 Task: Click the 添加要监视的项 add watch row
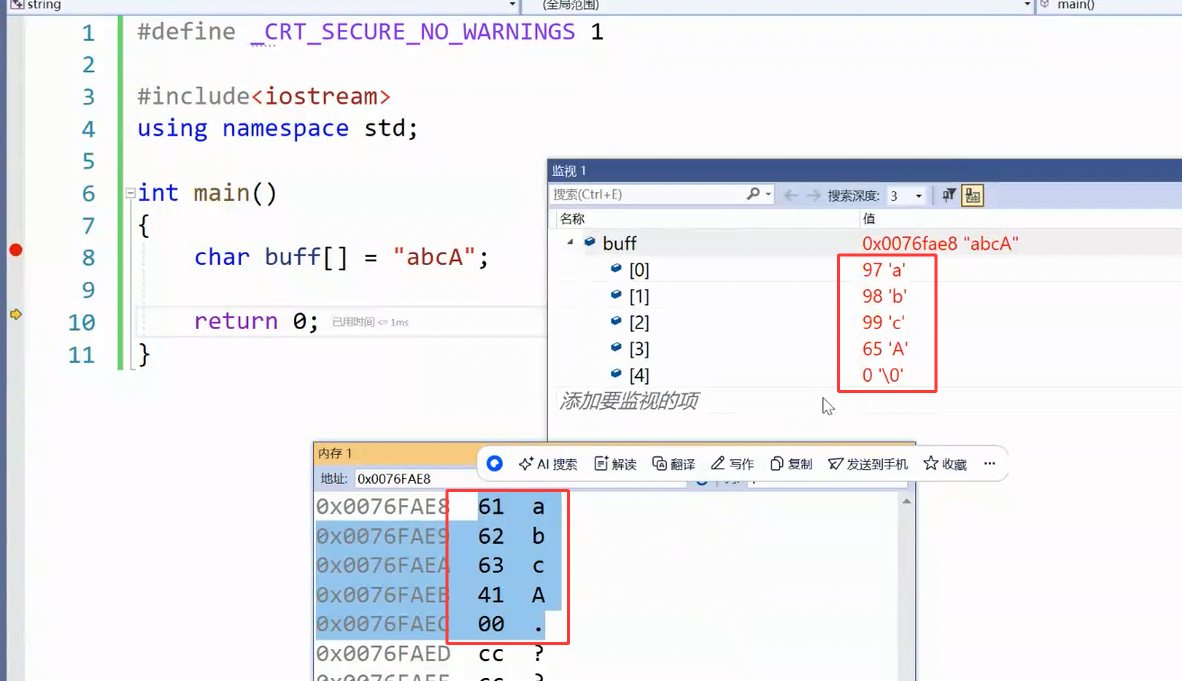[x=629, y=400]
